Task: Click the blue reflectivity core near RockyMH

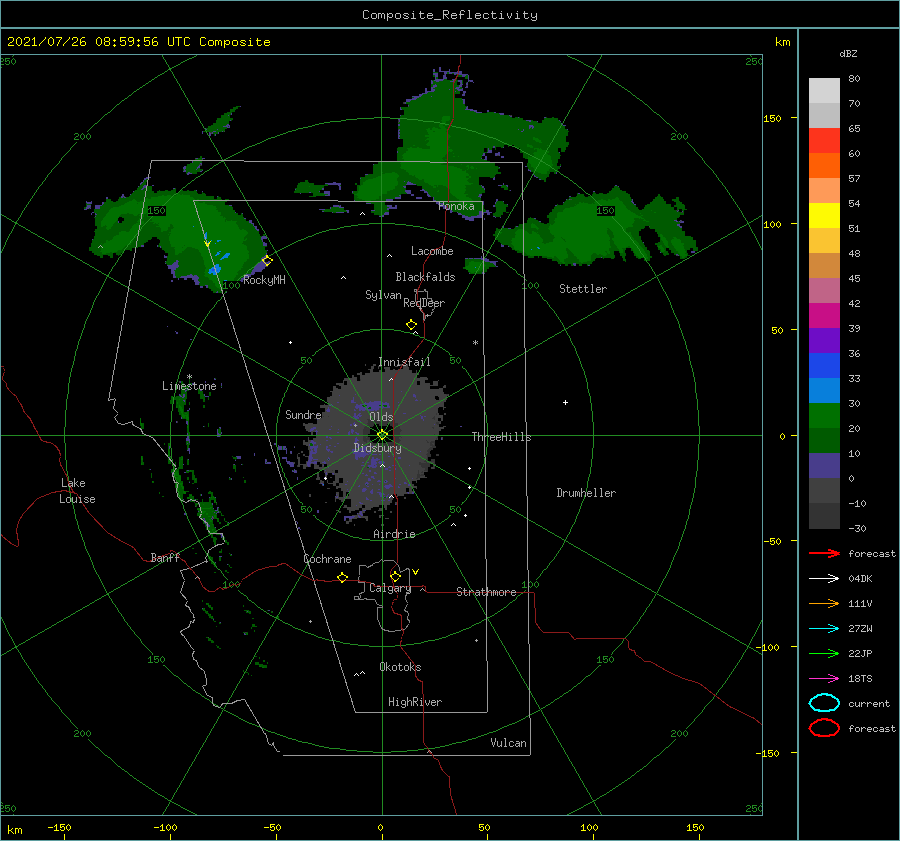Action: (x=215, y=269)
